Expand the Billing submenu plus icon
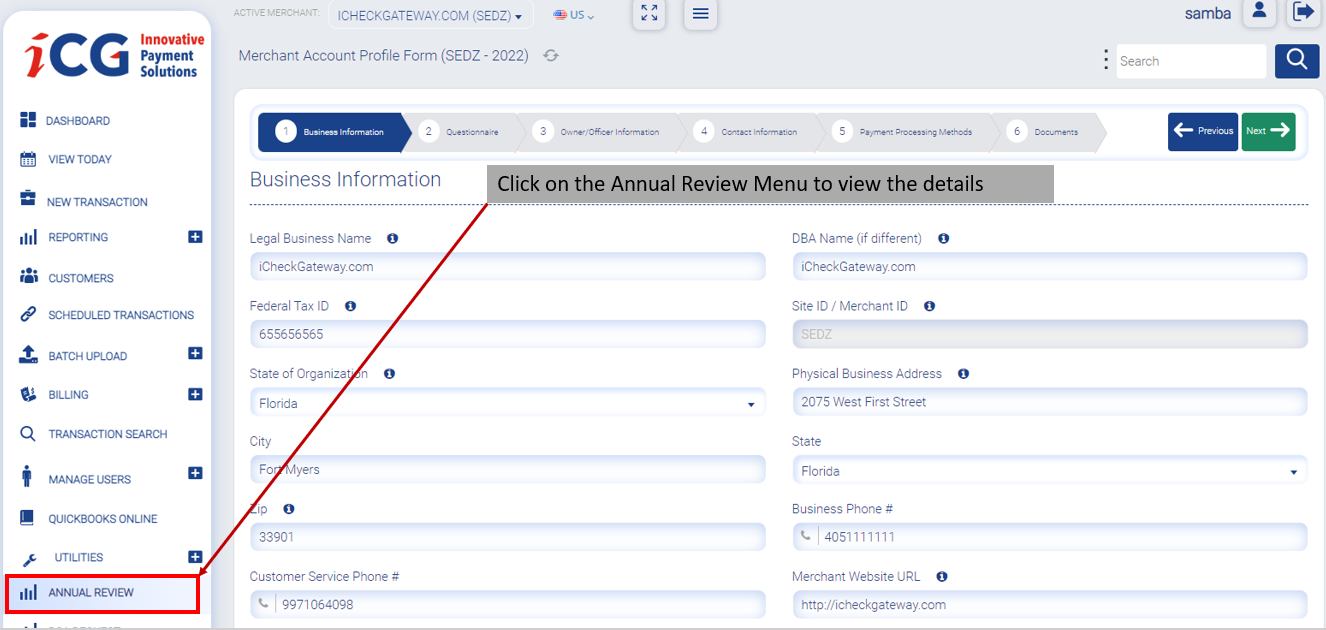The width and height of the screenshot is (1326, 630). pyautogui.click(x=195, y=394)
